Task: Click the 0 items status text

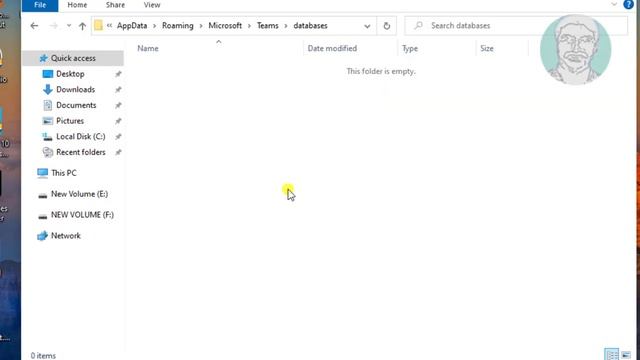Action: [x=43, y=356]
